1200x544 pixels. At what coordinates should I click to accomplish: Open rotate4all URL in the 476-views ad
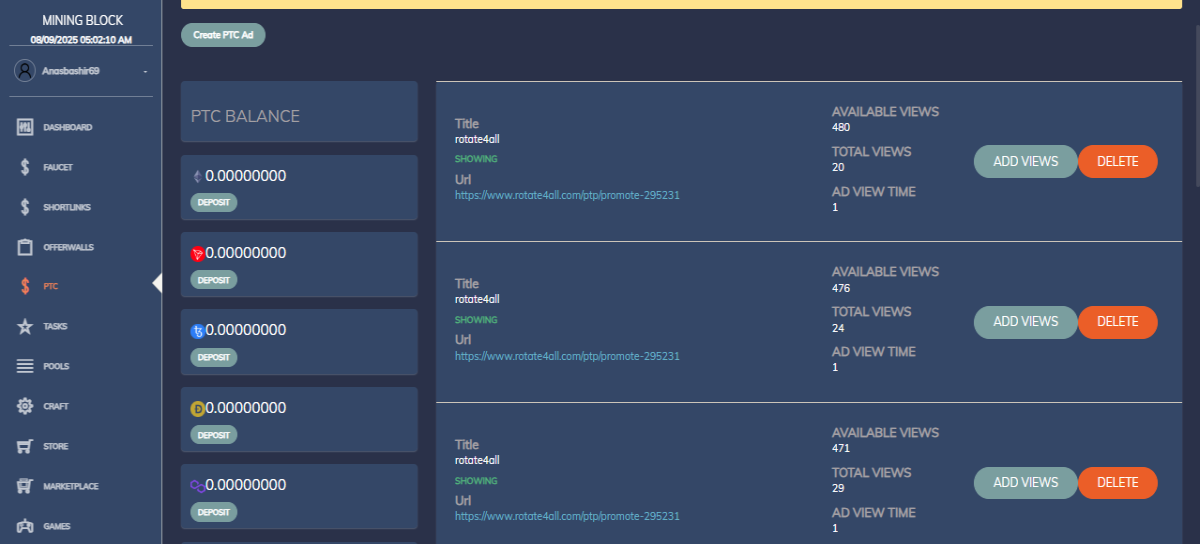[x=567, y=356]
